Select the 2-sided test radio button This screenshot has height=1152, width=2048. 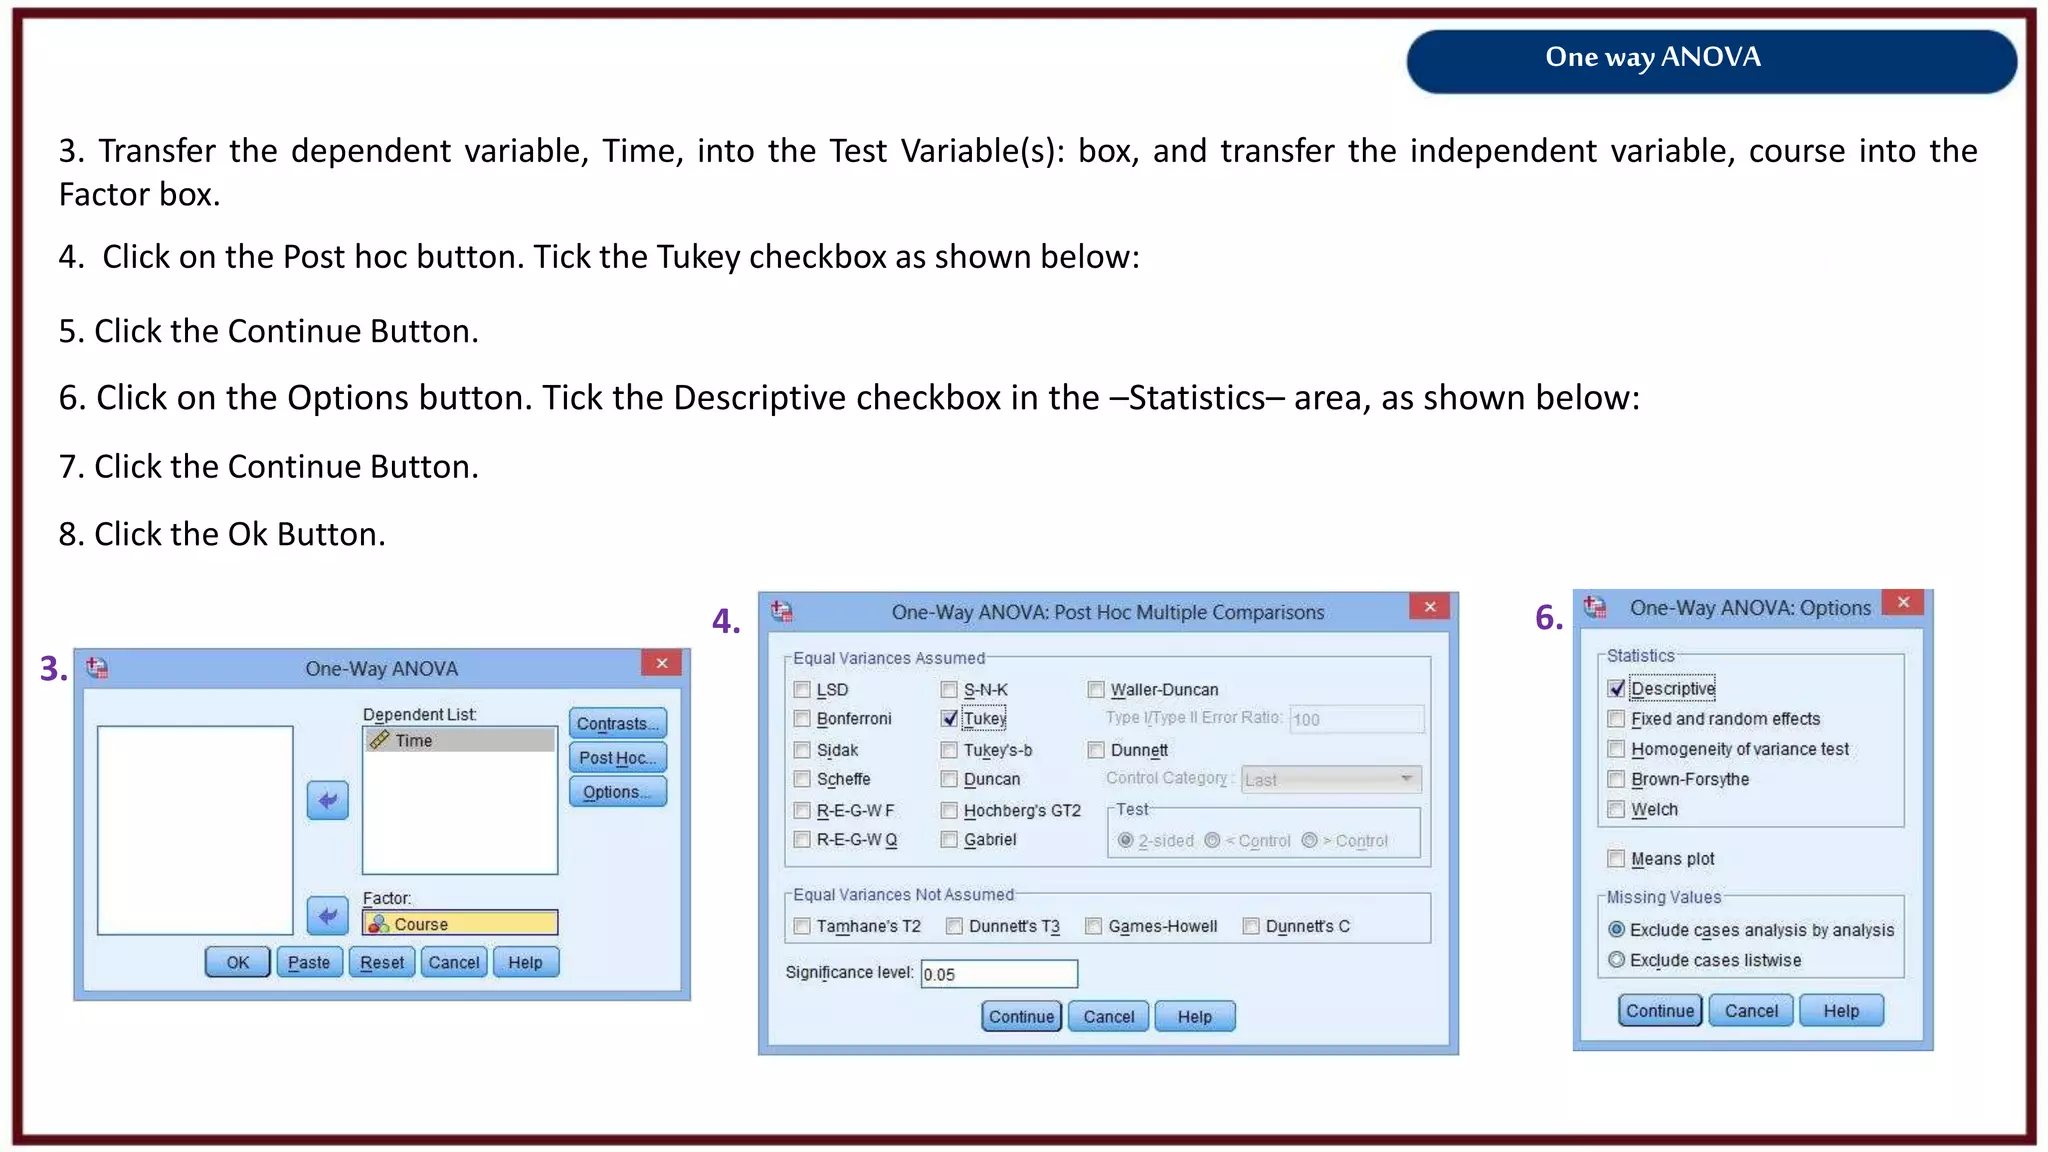coord(1125,840)
